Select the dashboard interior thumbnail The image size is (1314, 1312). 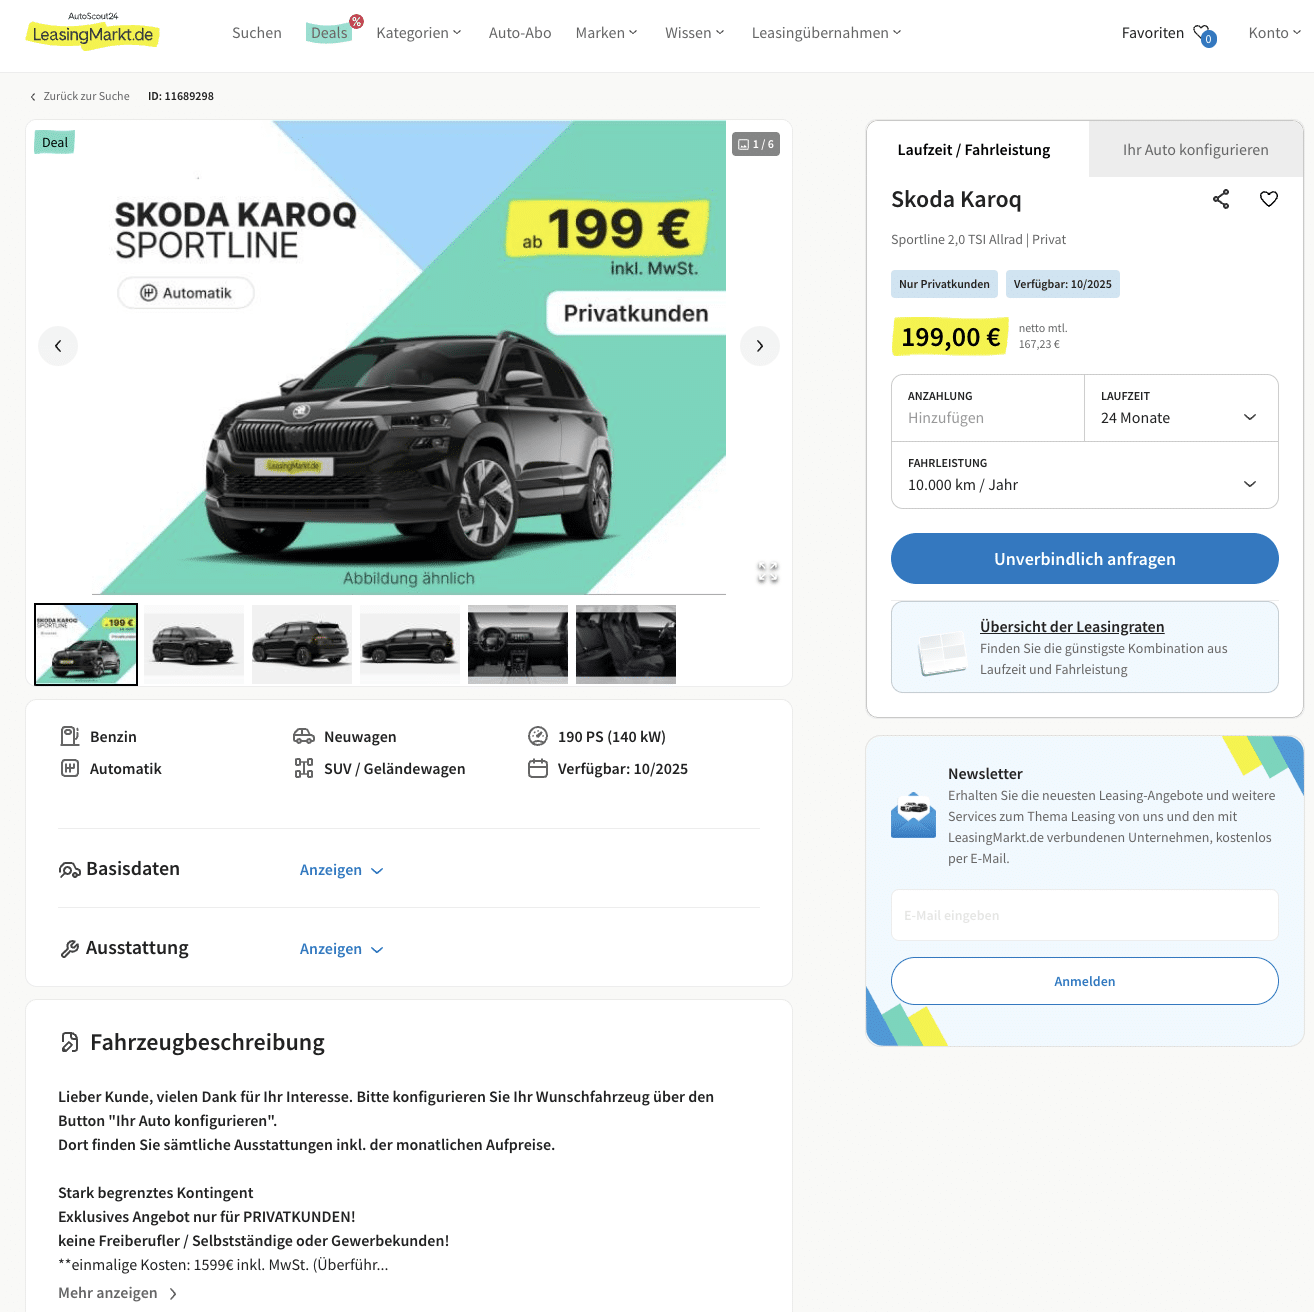click(518, 644)
